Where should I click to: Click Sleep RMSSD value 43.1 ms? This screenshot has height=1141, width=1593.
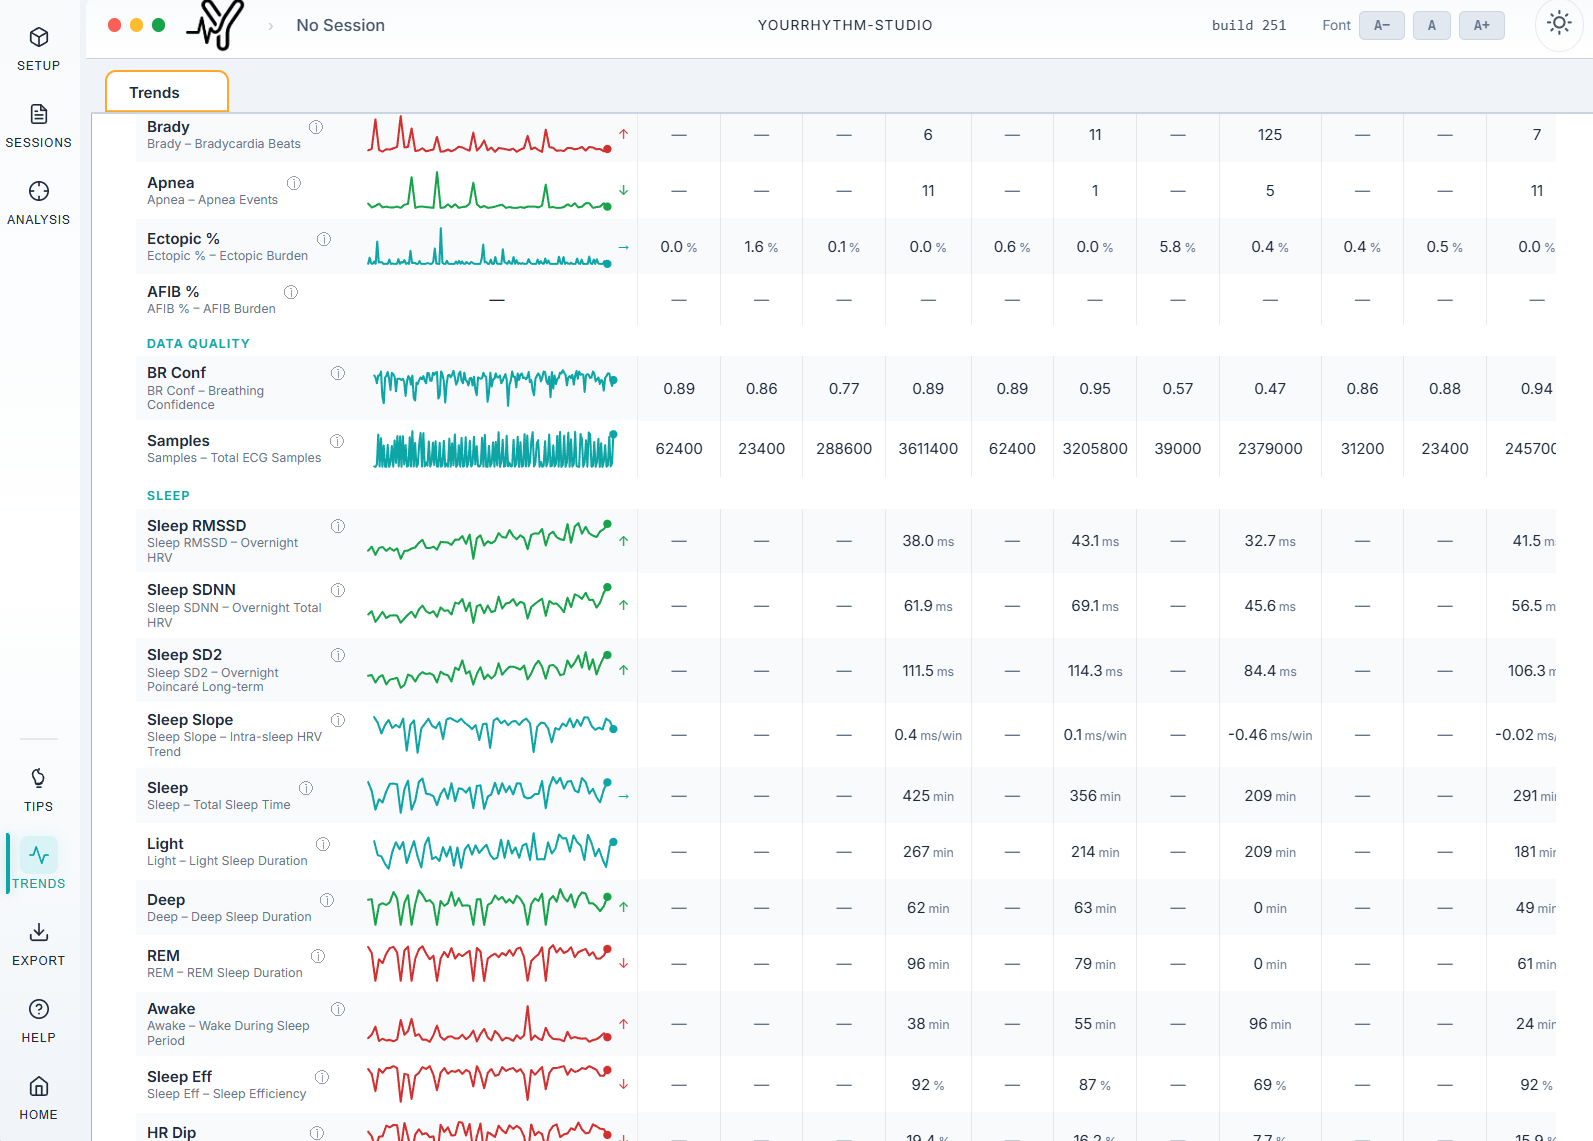tap(1095, 541)
